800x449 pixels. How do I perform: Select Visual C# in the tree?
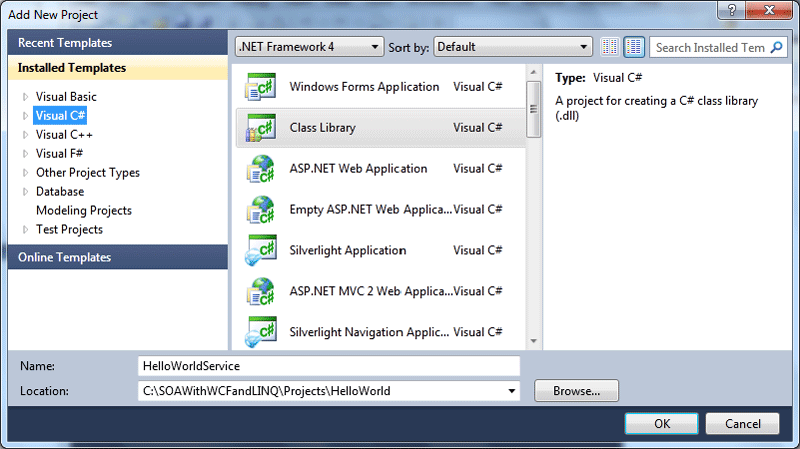tap(60, 116)
